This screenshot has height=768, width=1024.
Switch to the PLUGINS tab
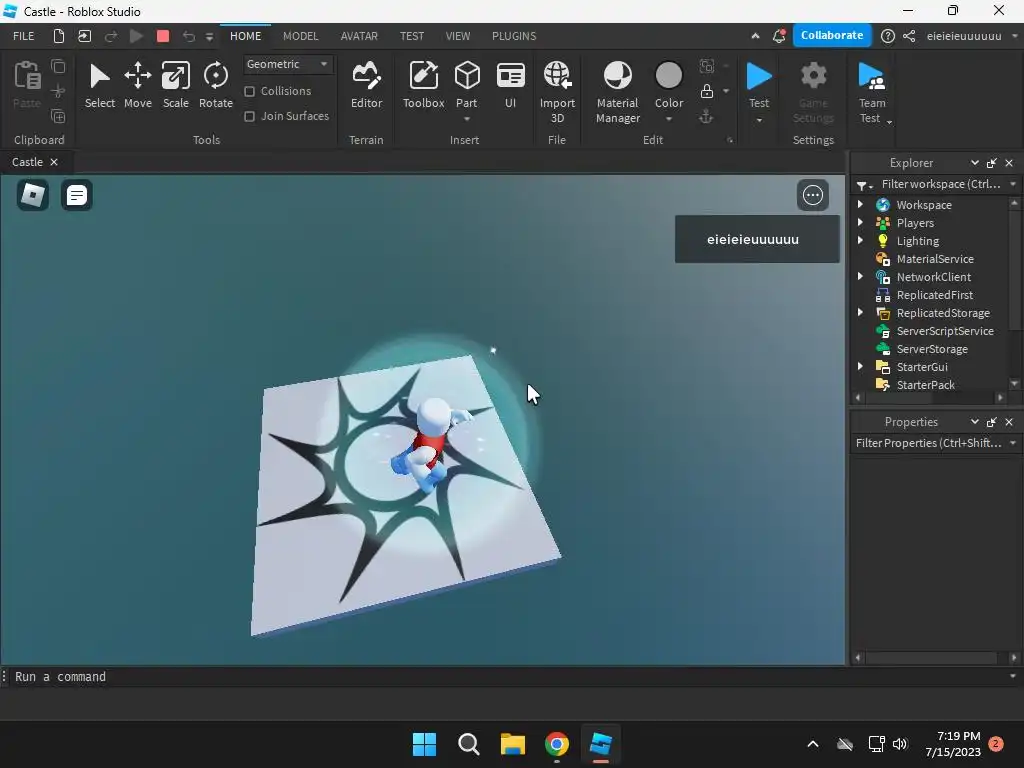point(514,36)
